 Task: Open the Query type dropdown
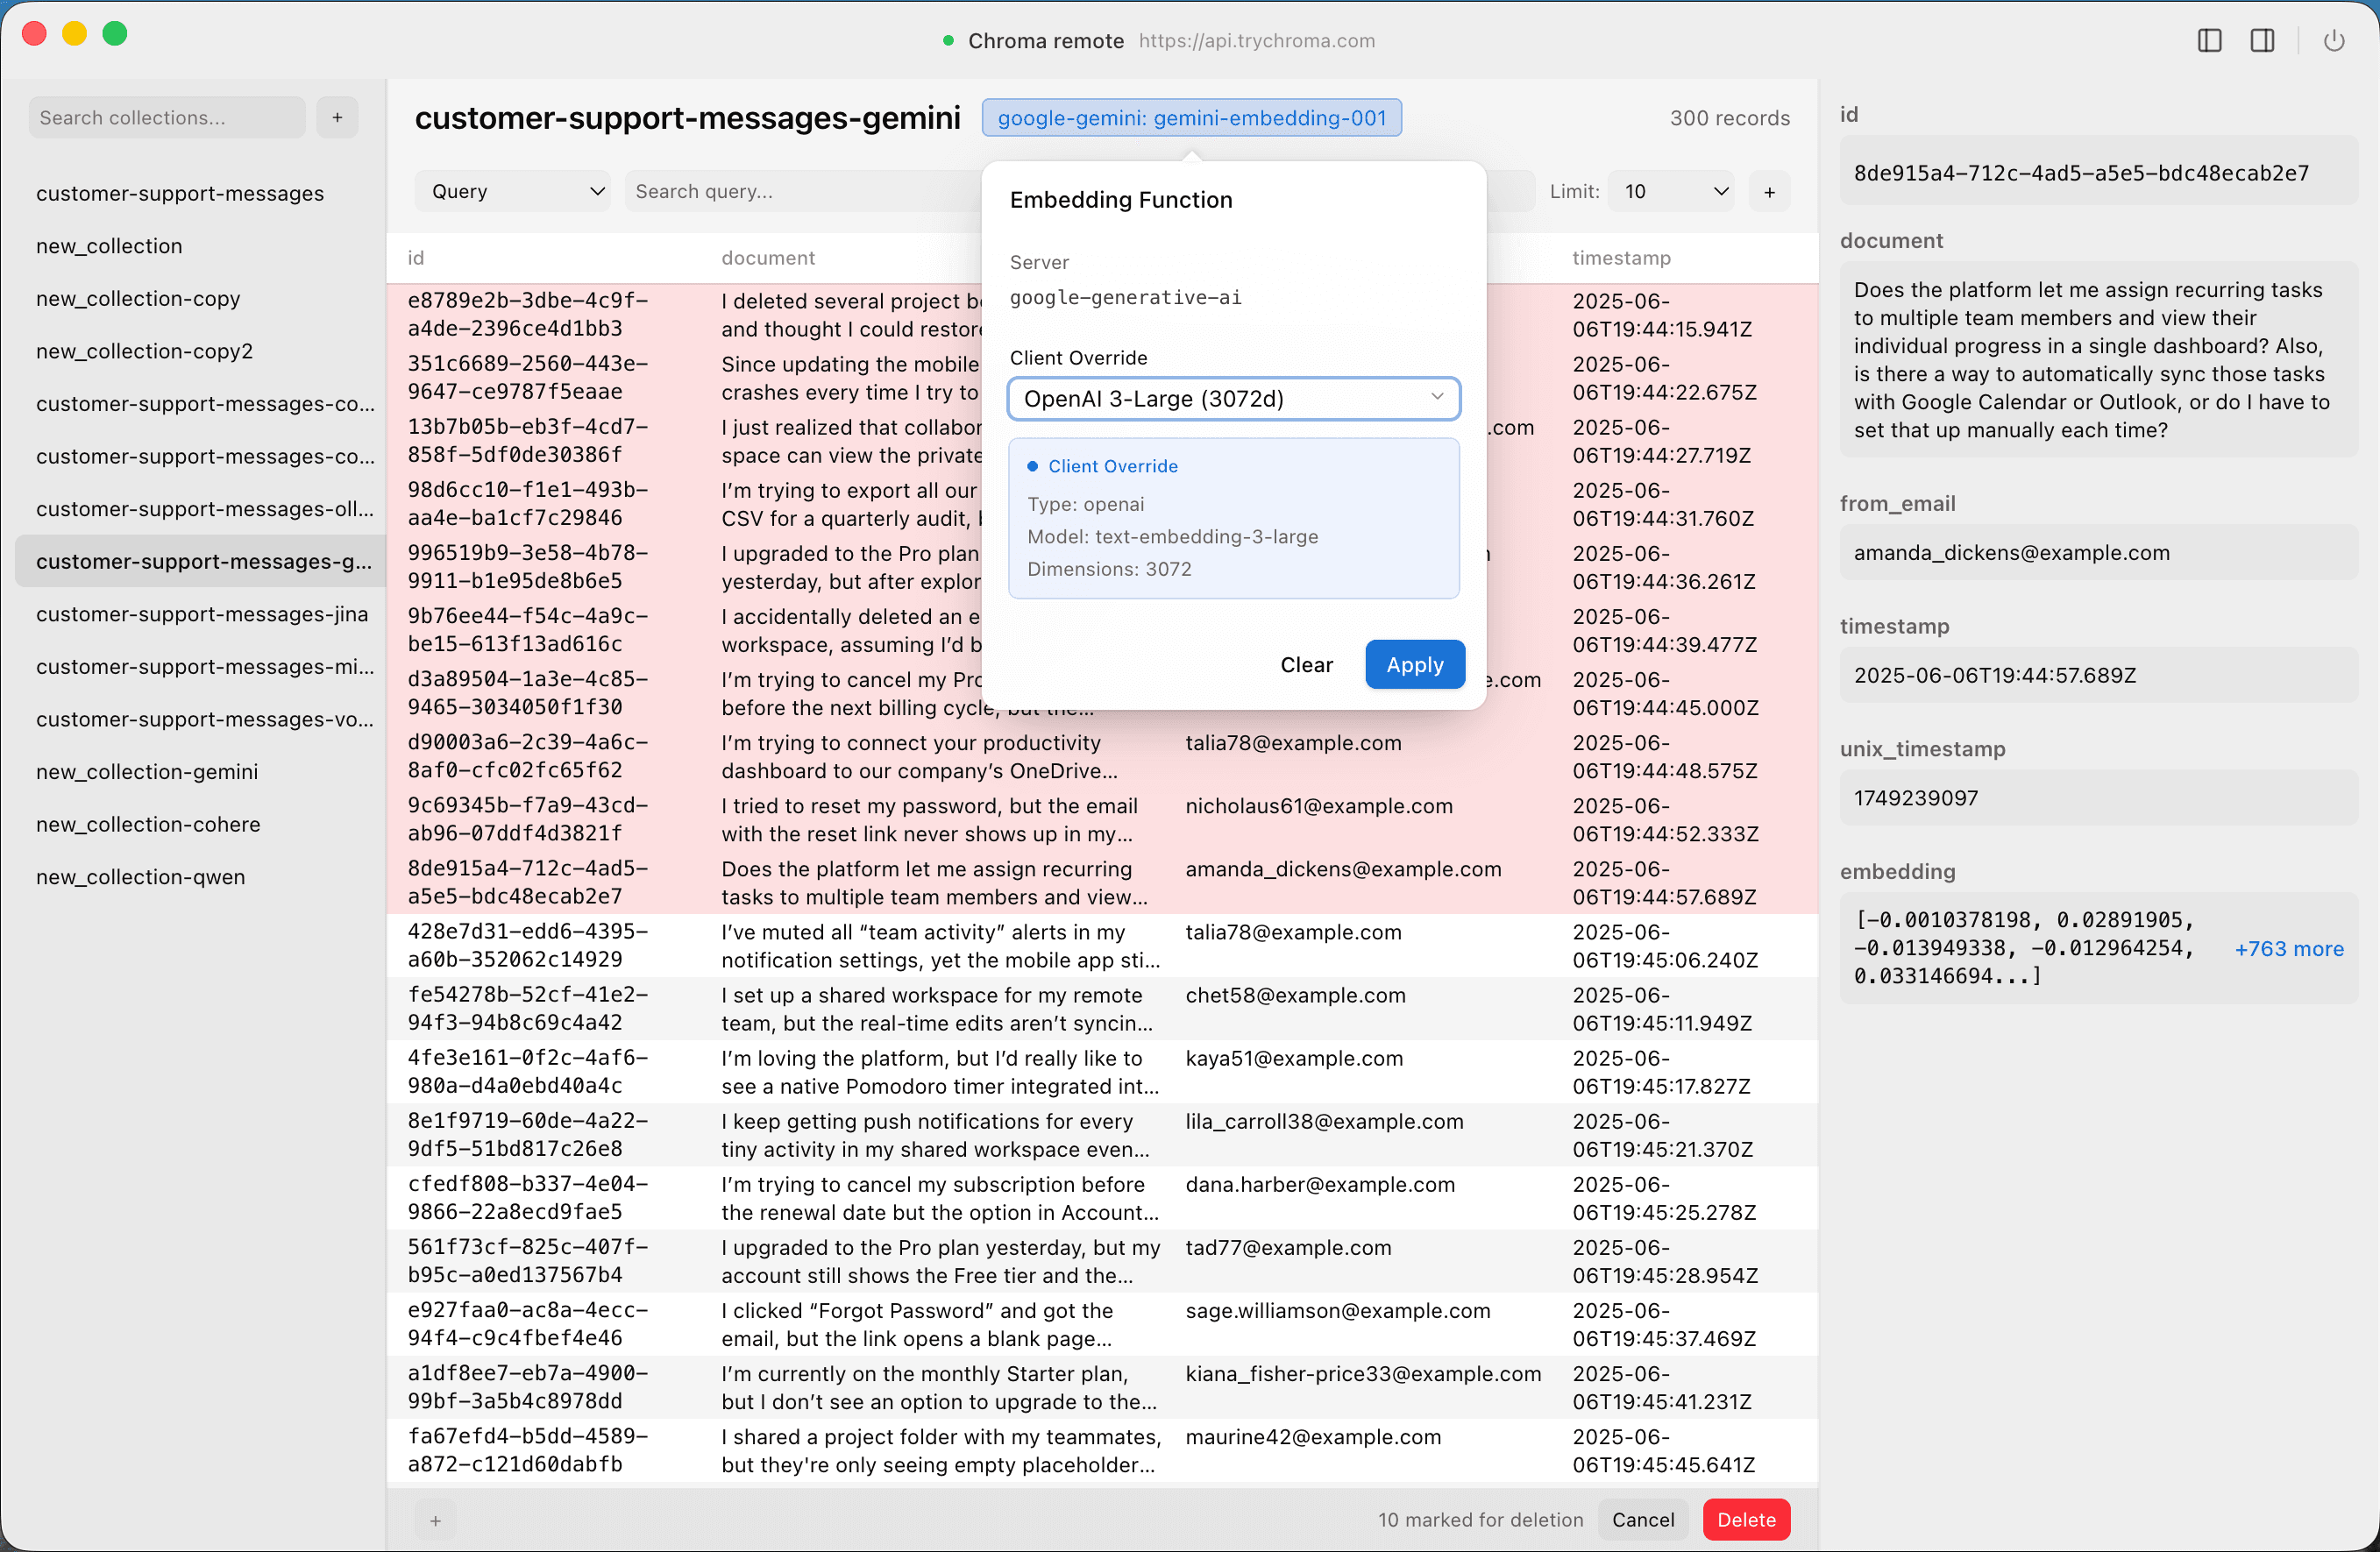512,190
